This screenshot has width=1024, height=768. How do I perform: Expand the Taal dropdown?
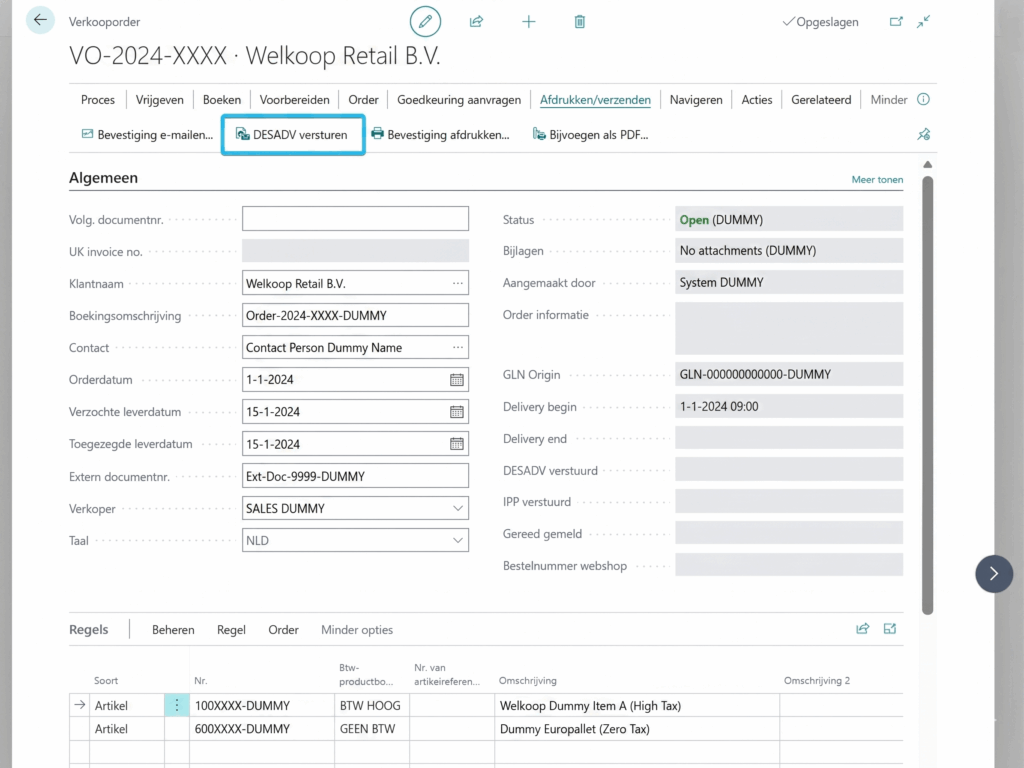point(458,540)
